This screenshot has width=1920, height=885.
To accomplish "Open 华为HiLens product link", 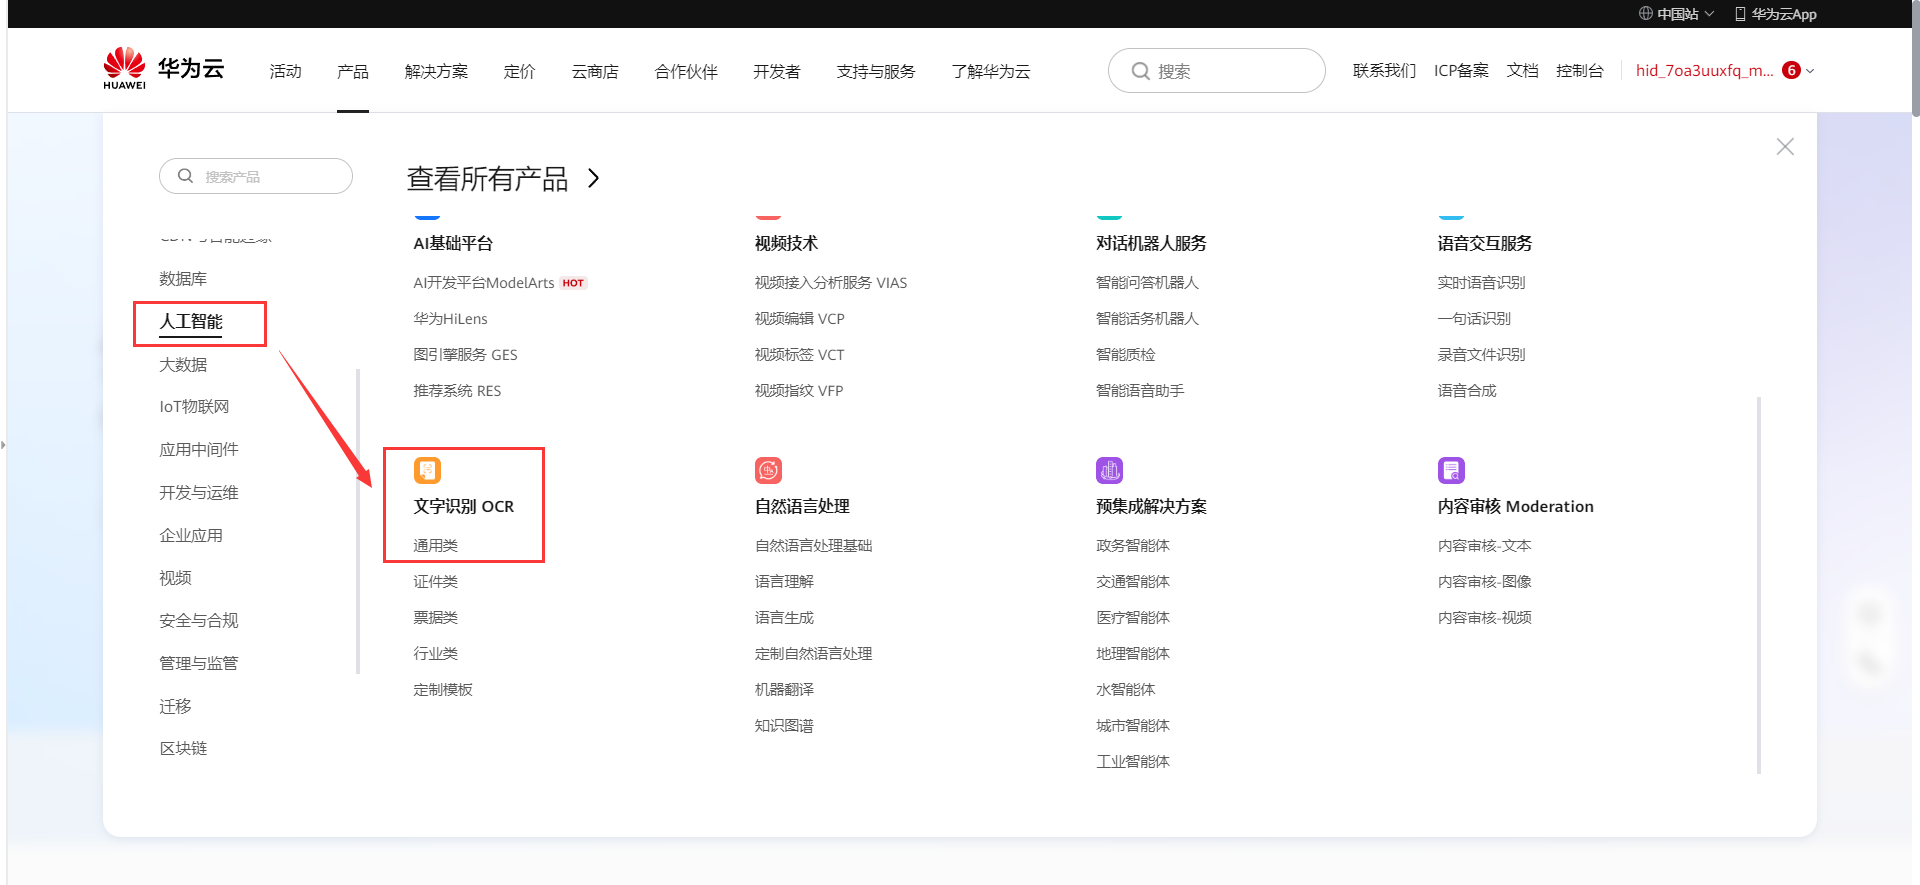I will click(x=451, y=319).
